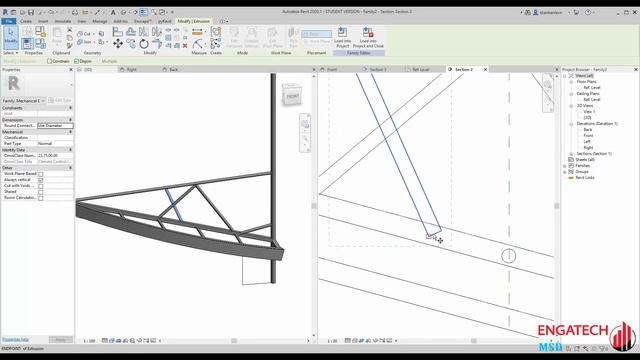Toggle Room Calculation Point checkbox
This screenshot has width=640, height=360.
pos(40,198)
